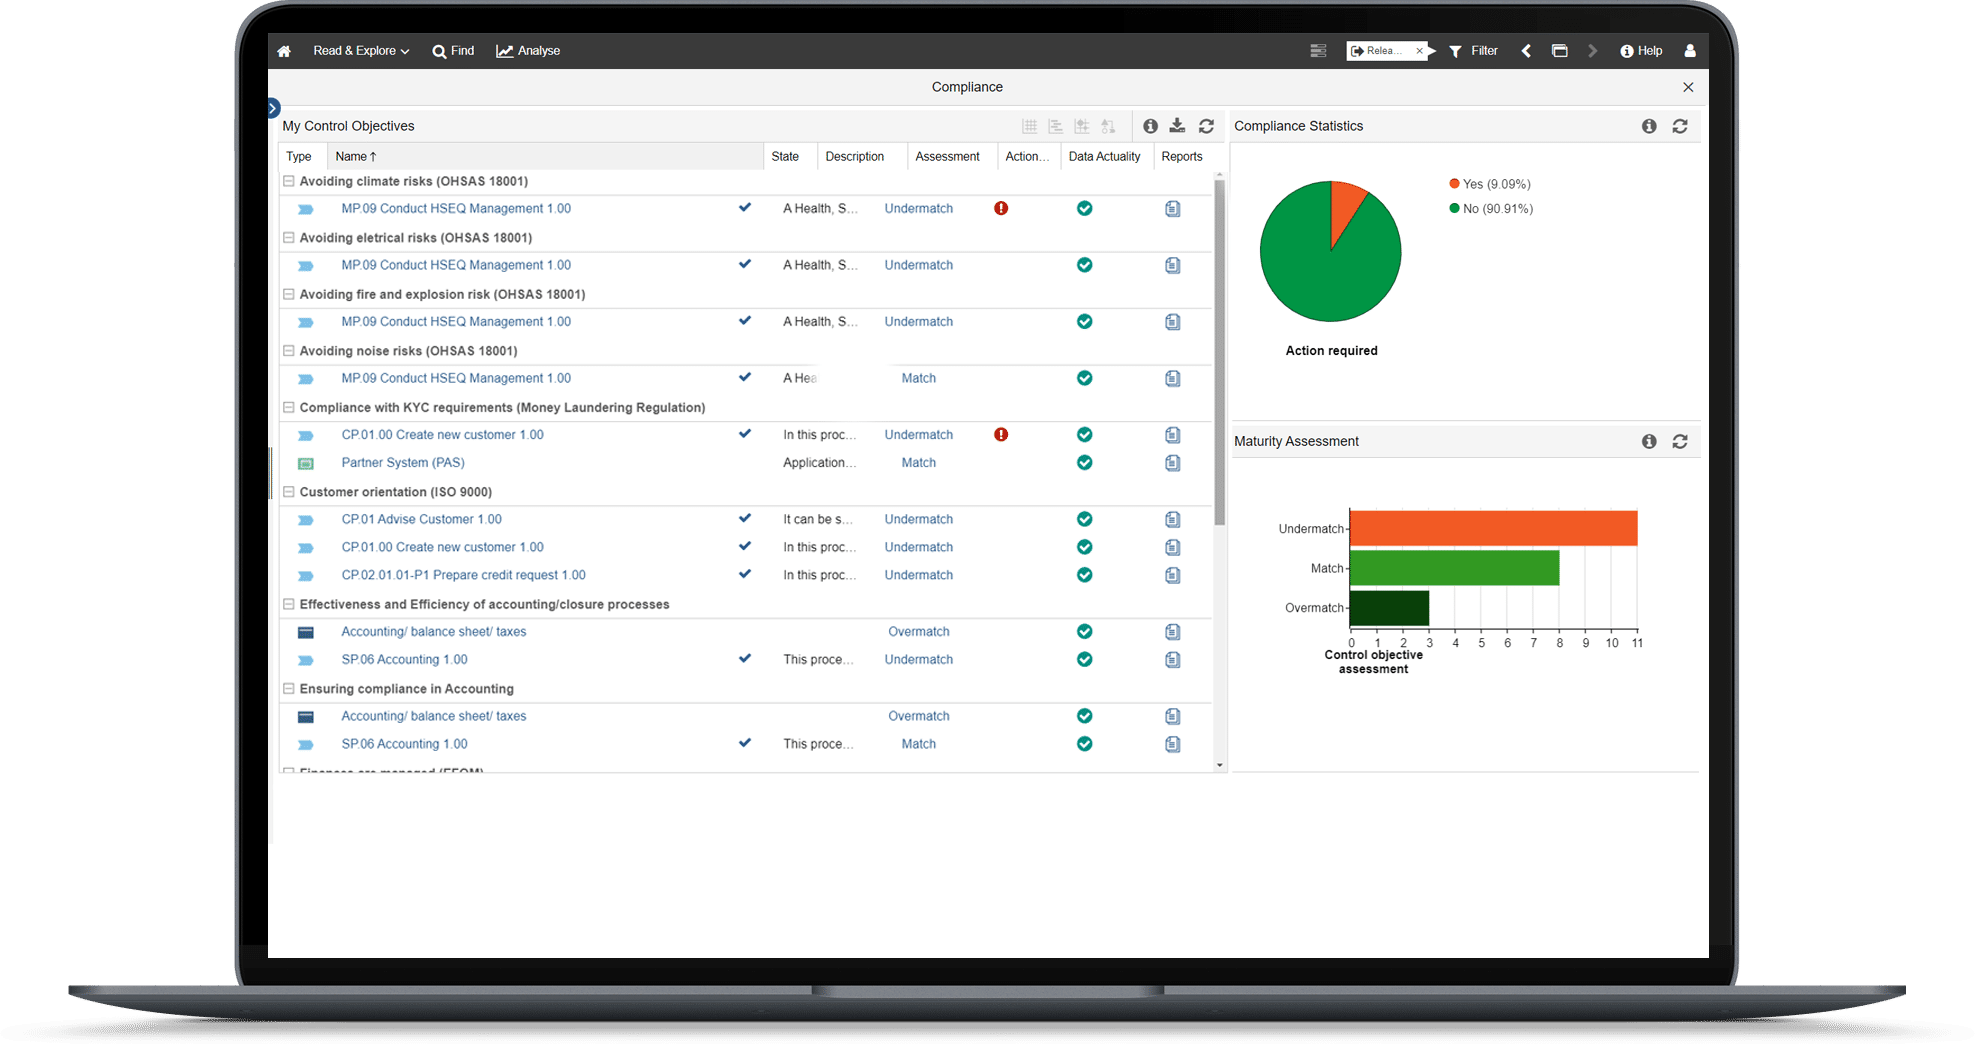Click Data Actuality check for Partner System
1976x1044 pixels.
point(1084,463)
